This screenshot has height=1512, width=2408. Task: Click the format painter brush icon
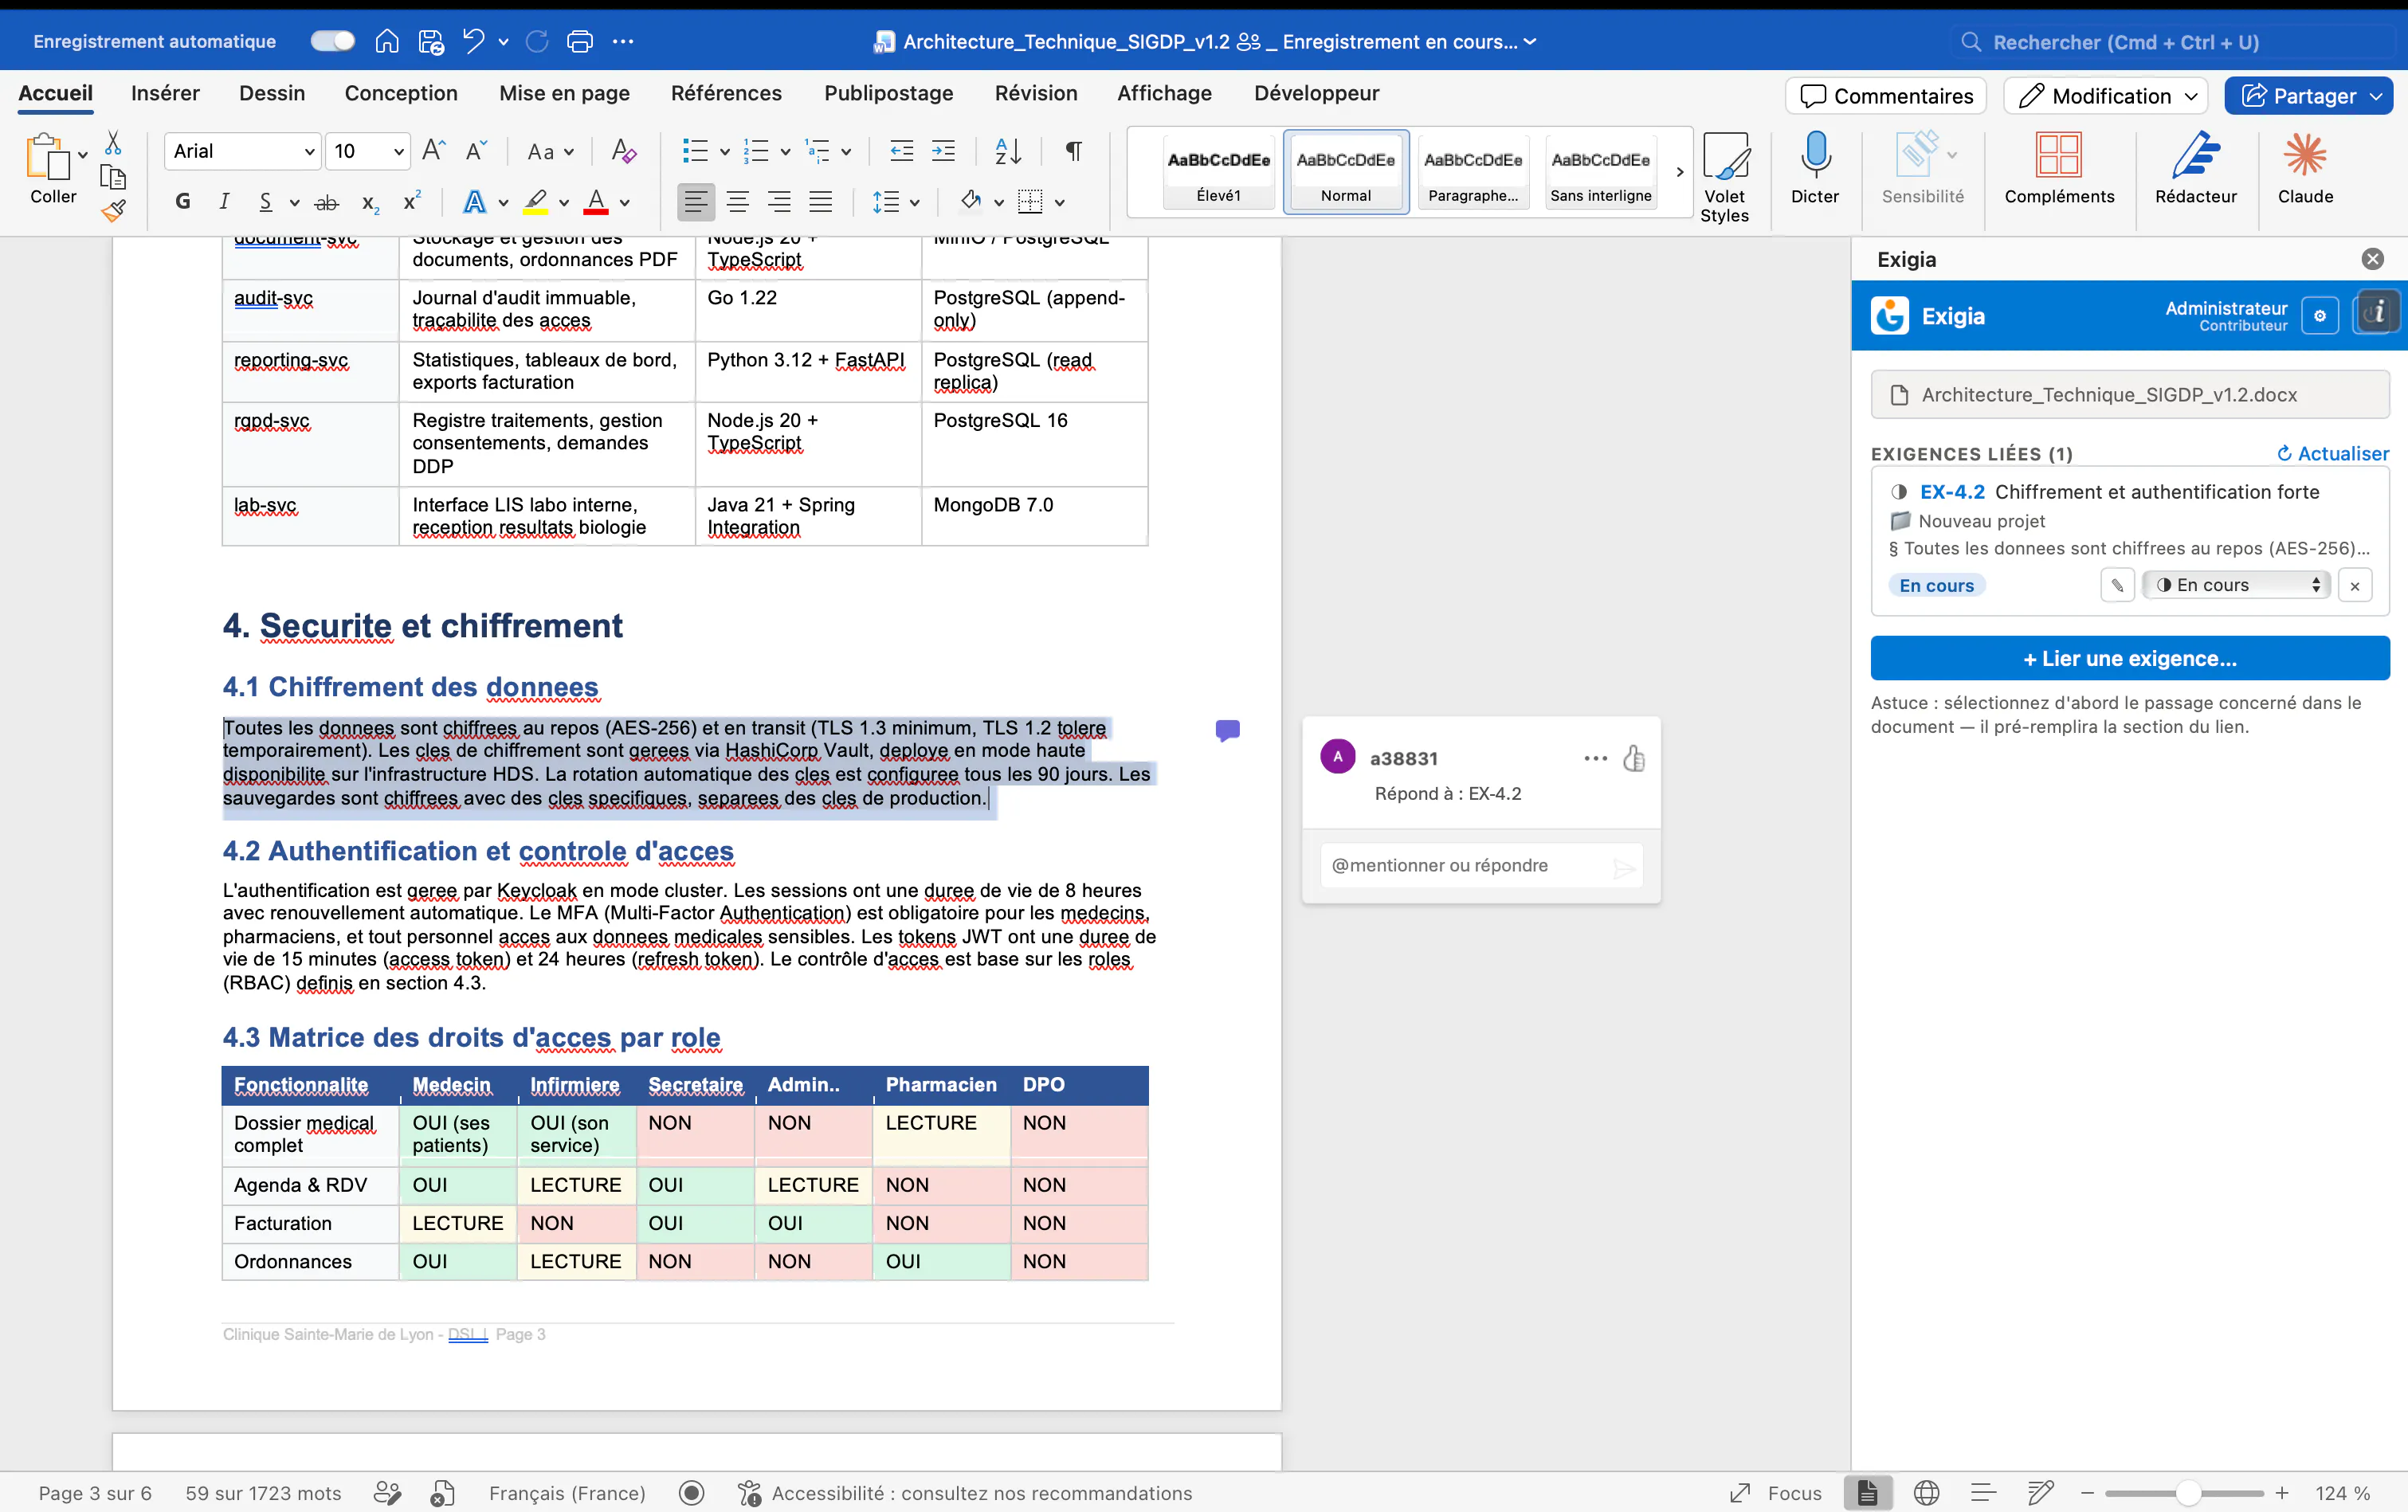click(x=113, y=210)
